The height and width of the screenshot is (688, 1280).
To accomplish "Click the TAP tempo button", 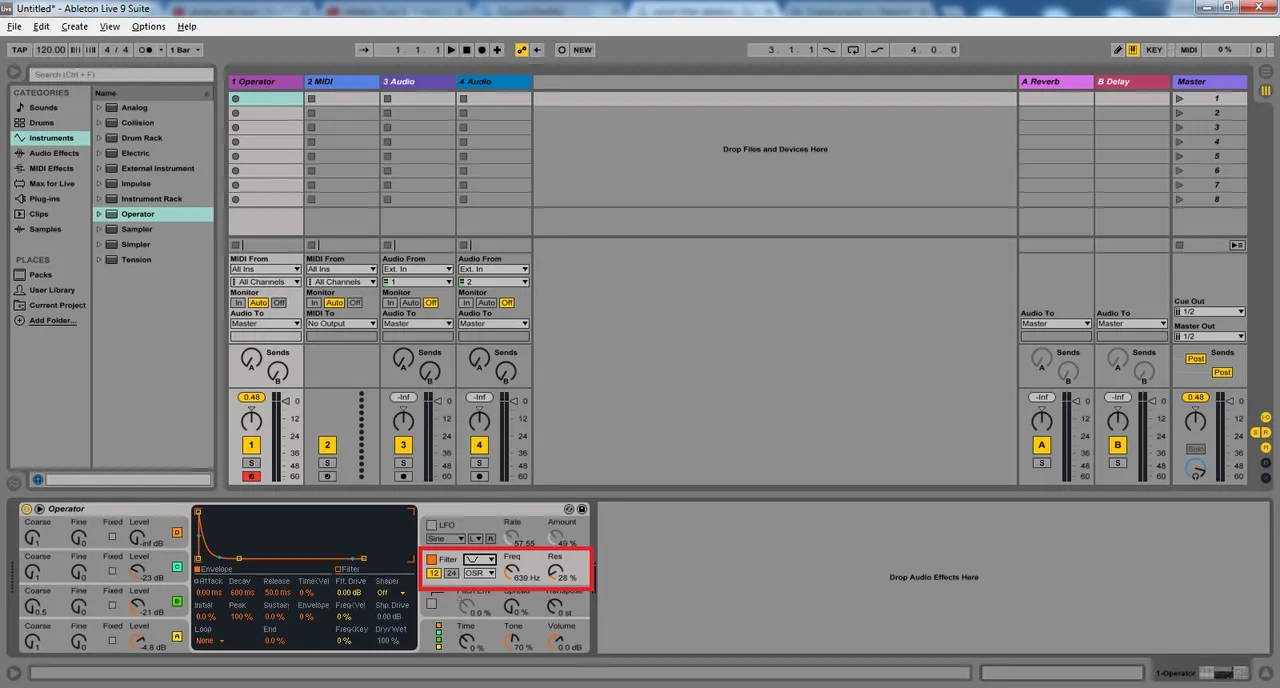I will click(x=20, y=50).
